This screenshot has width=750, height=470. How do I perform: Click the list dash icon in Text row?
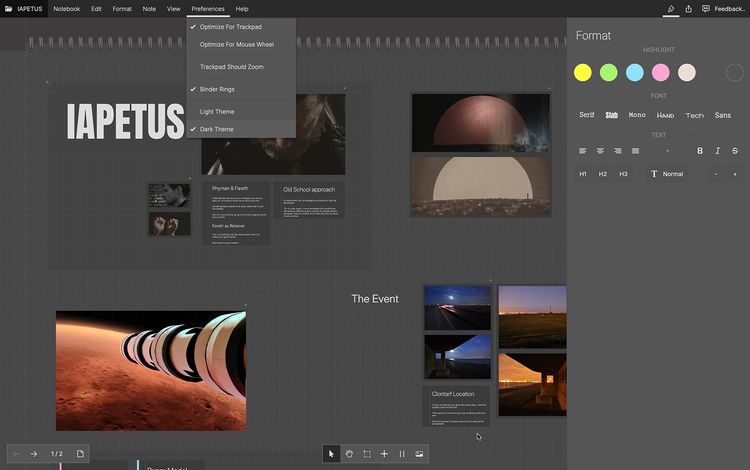point(668,151)
